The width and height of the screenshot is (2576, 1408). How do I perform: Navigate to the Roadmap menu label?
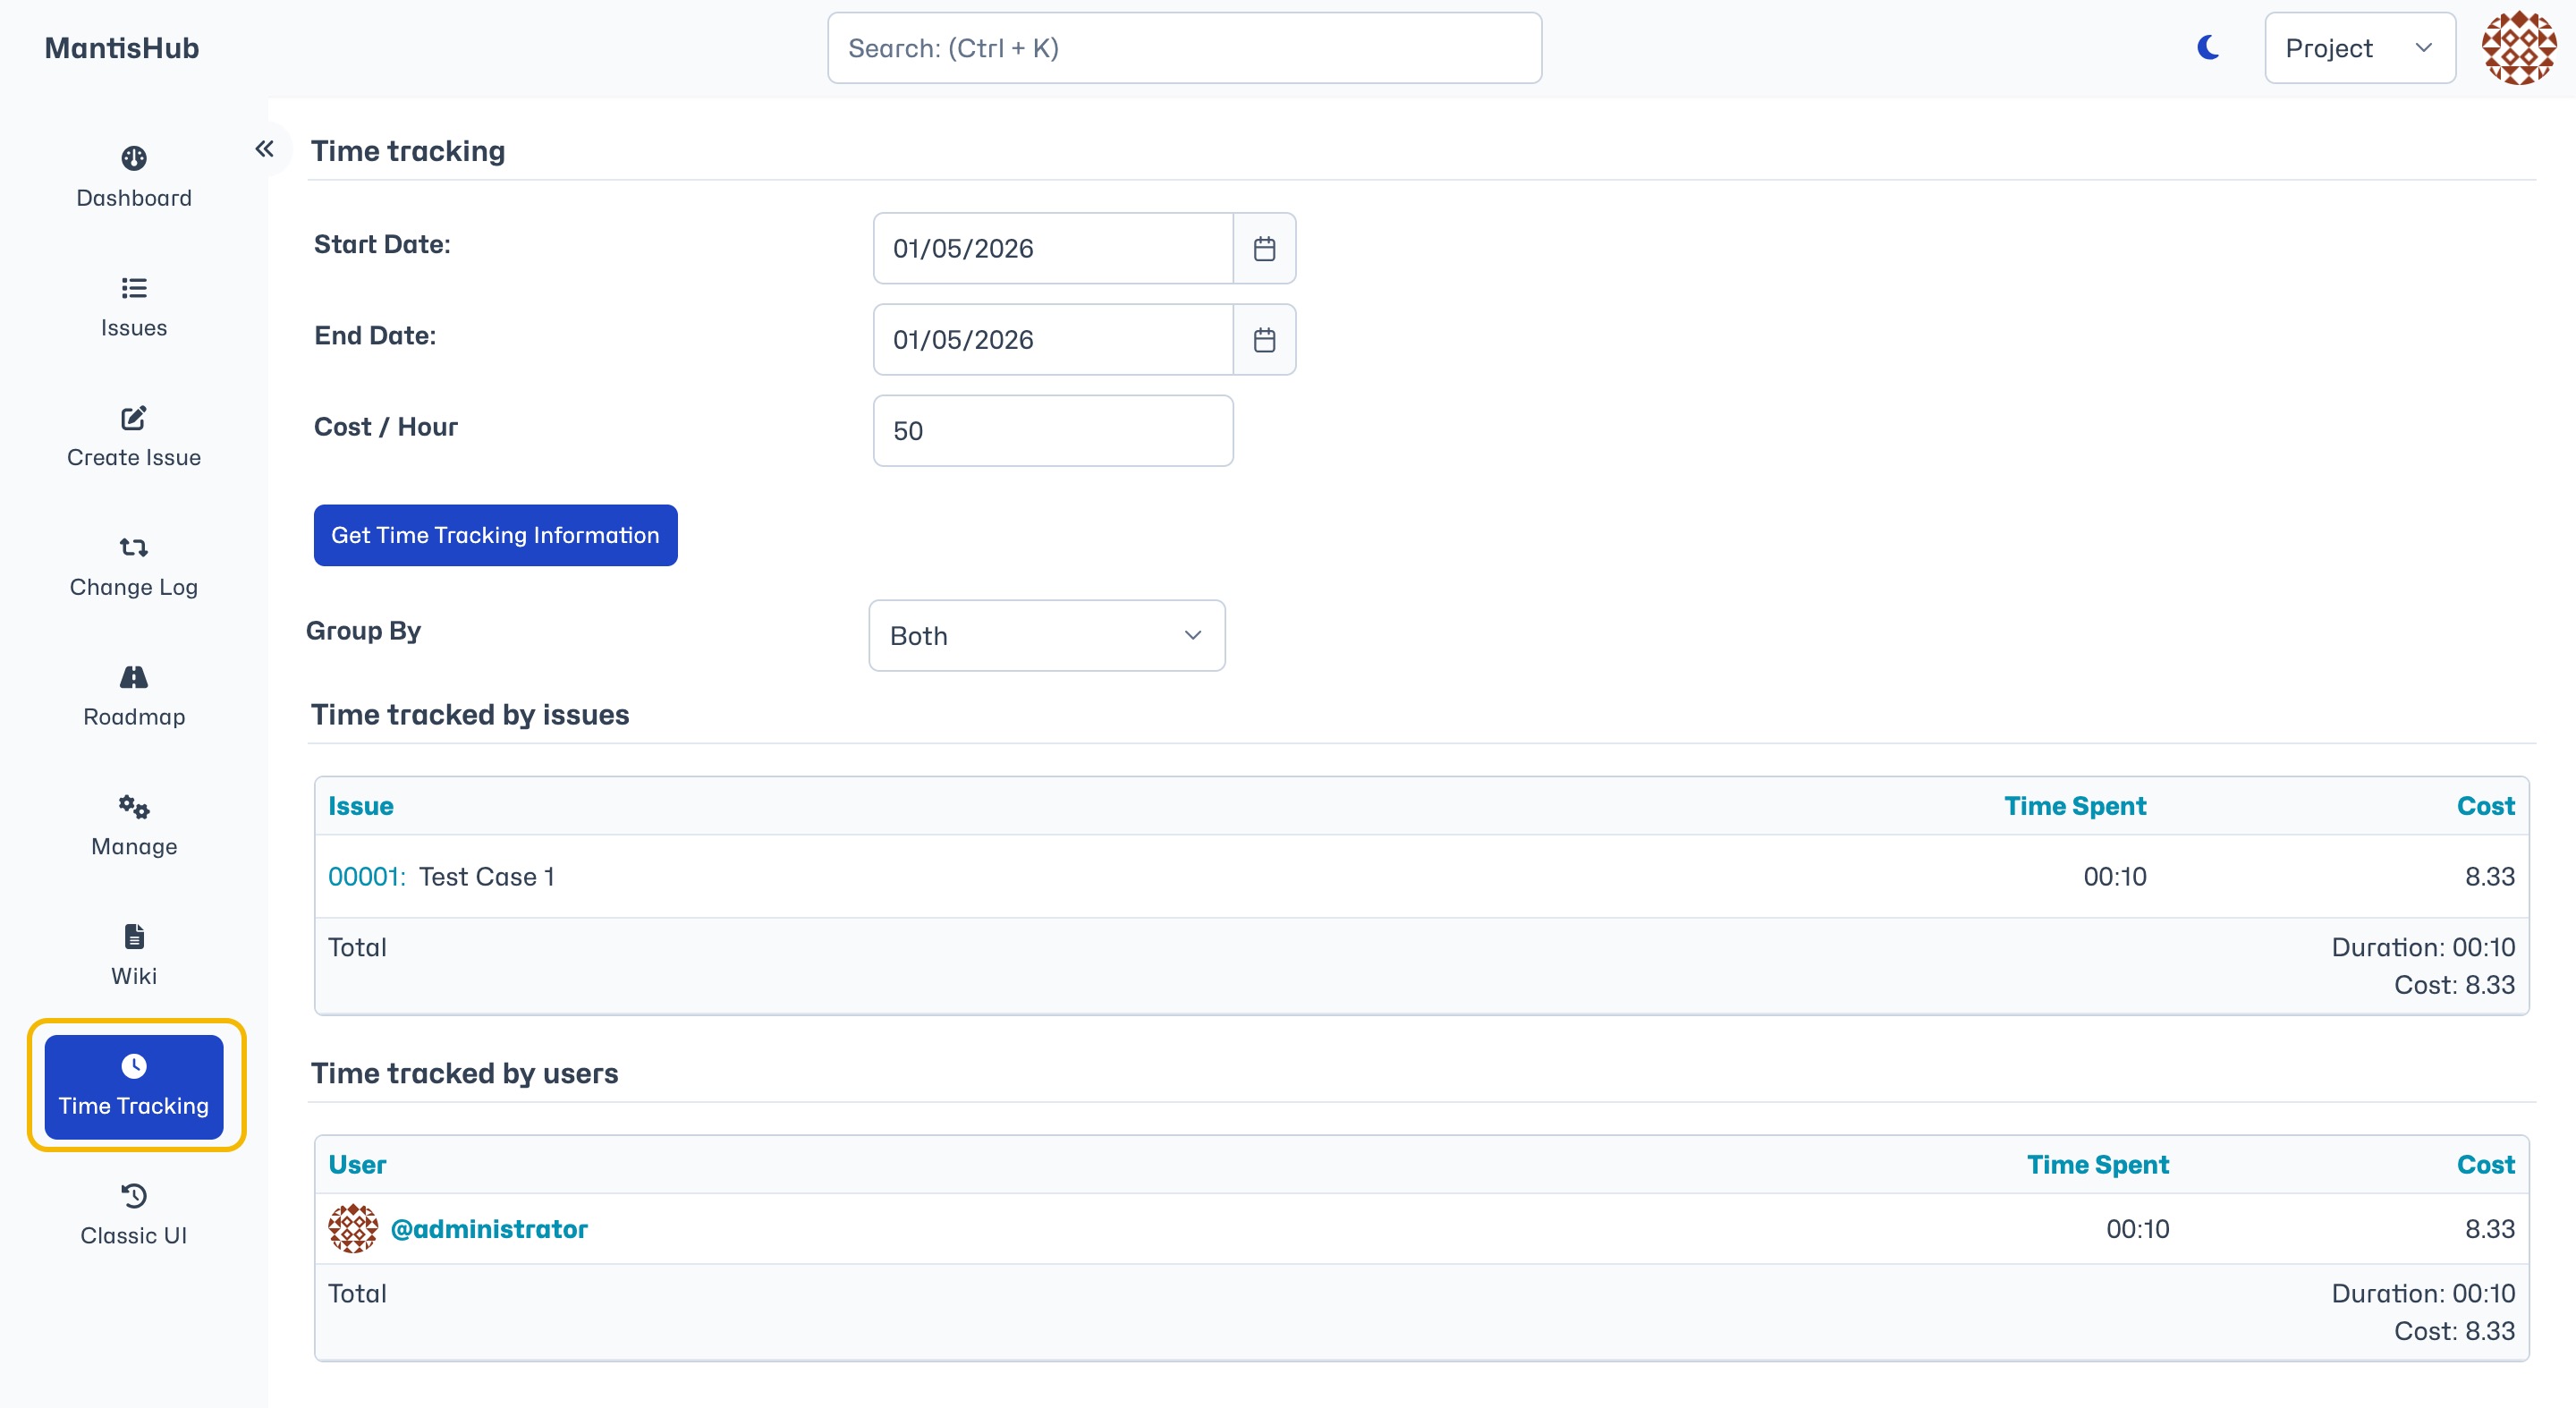coord(134,717)
